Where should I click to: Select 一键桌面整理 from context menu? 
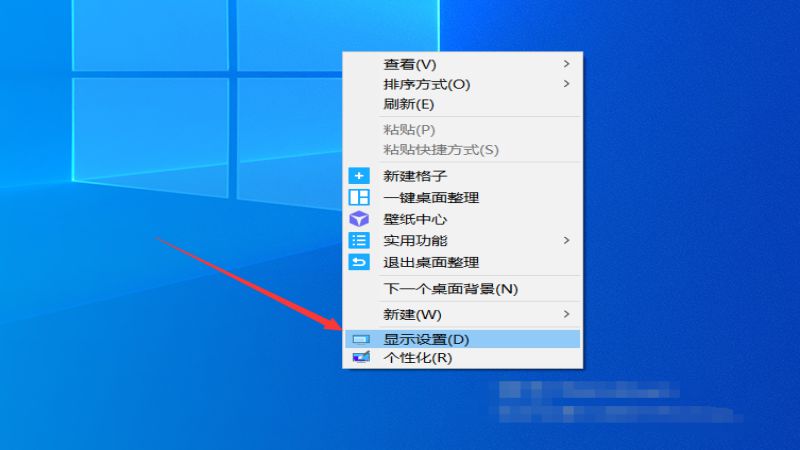point(463,197)
